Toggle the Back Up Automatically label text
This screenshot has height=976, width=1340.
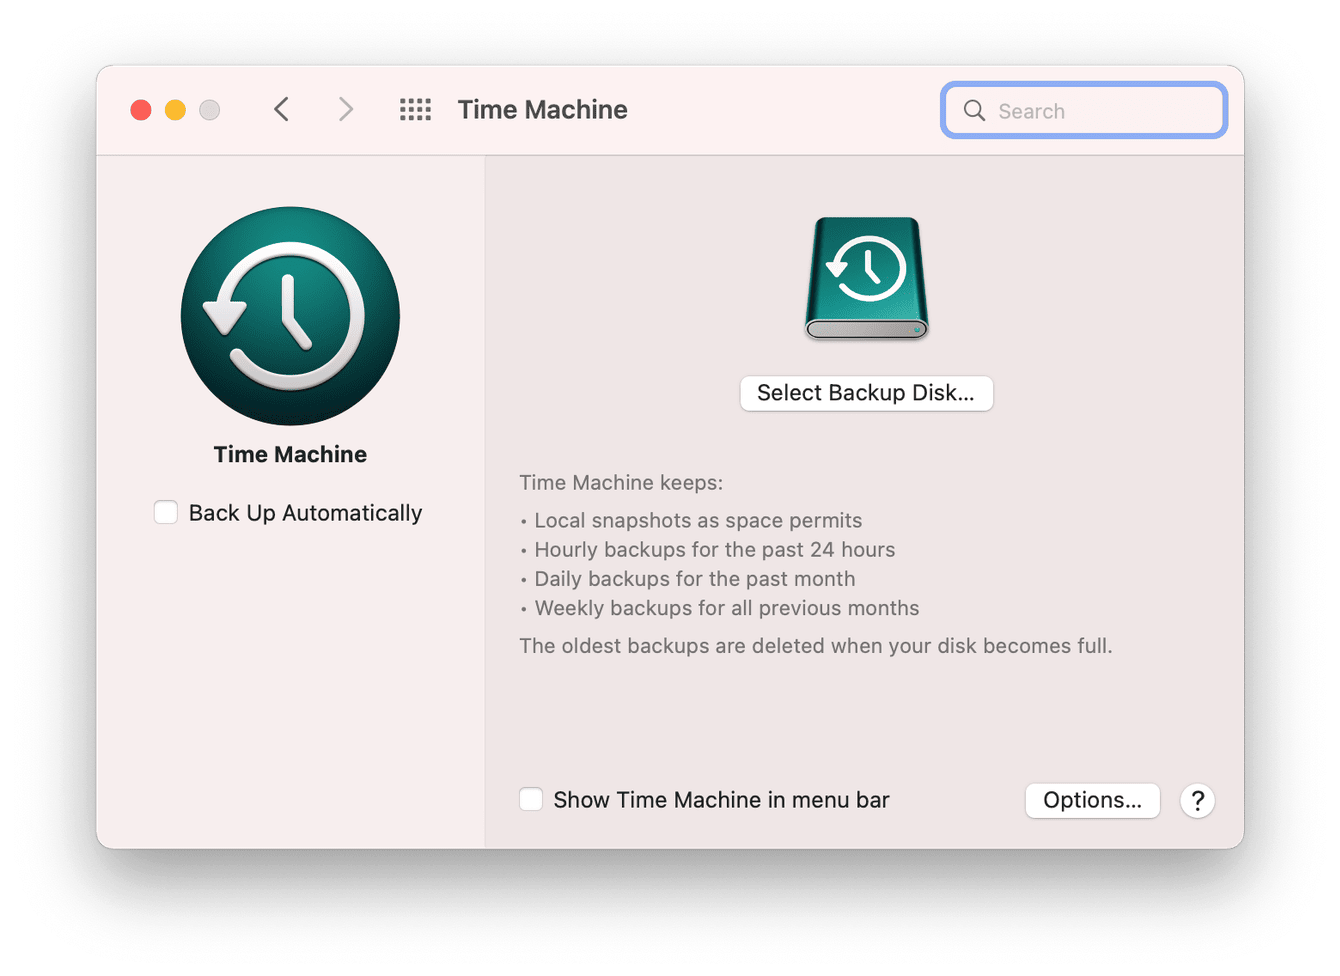(305, 512)
